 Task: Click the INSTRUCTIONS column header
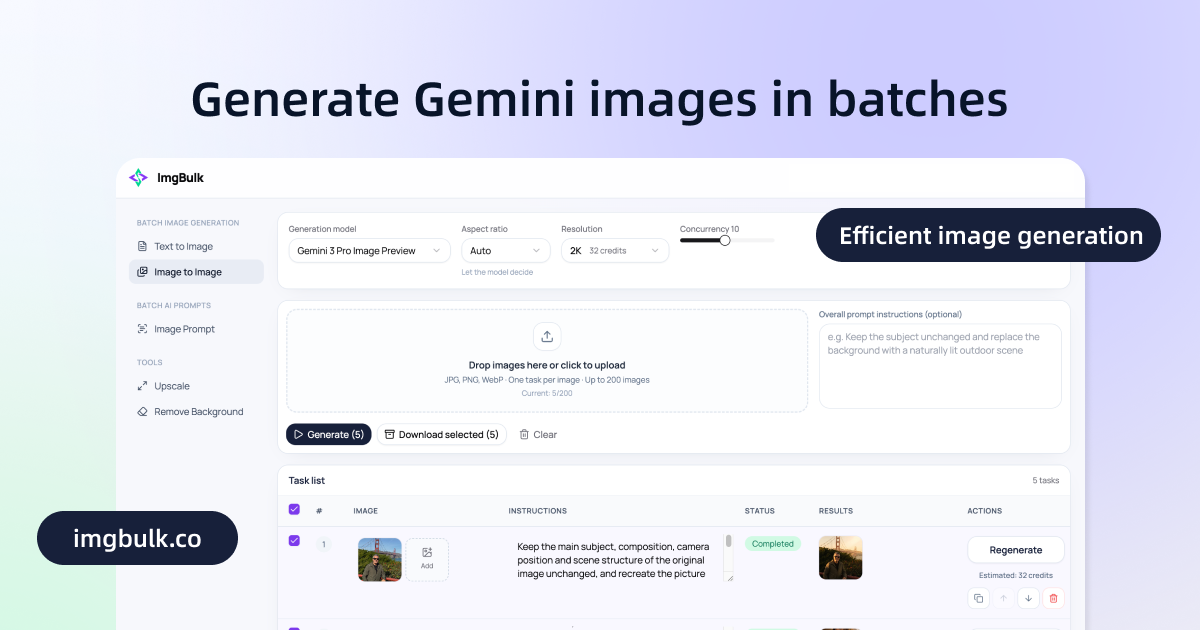click(538, 511)
